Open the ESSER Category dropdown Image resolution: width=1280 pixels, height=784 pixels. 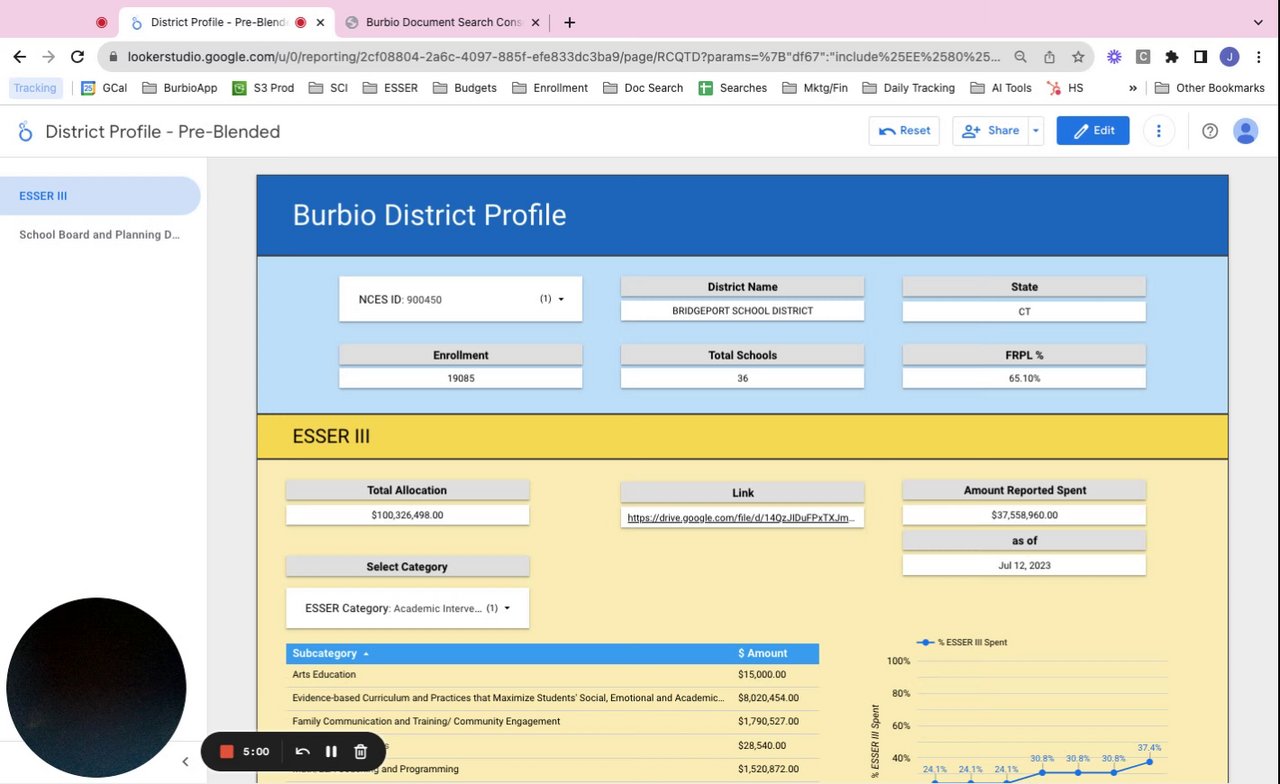click(x=407, y=608)
